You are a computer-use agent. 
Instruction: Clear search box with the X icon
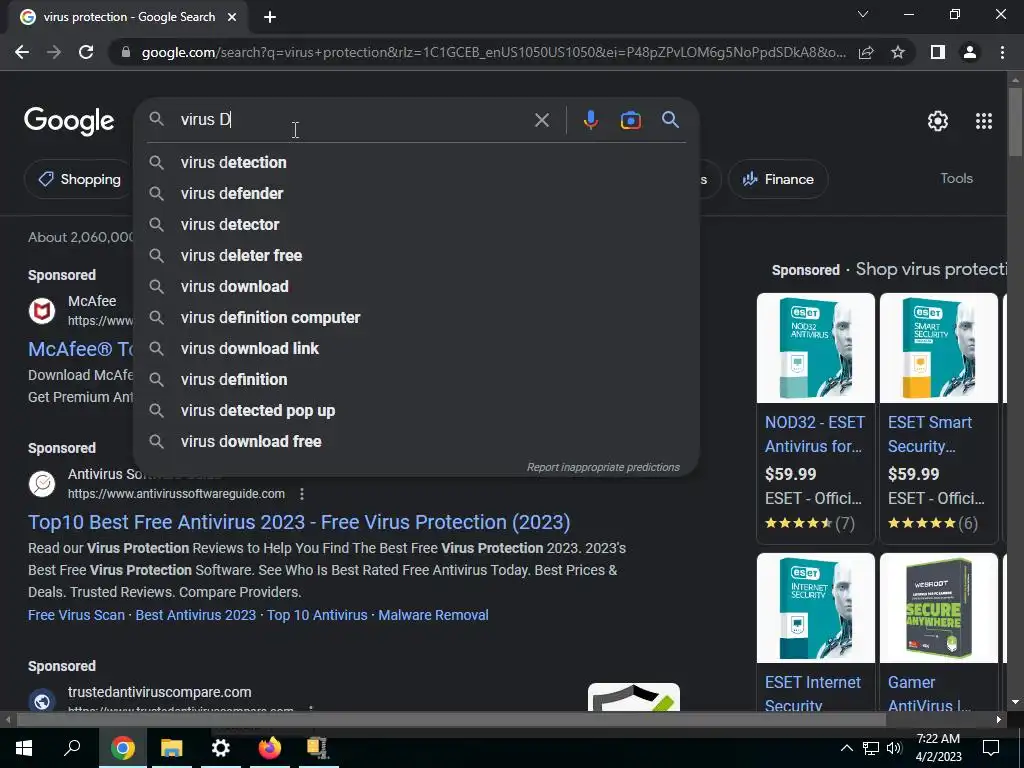pos(541,120)
